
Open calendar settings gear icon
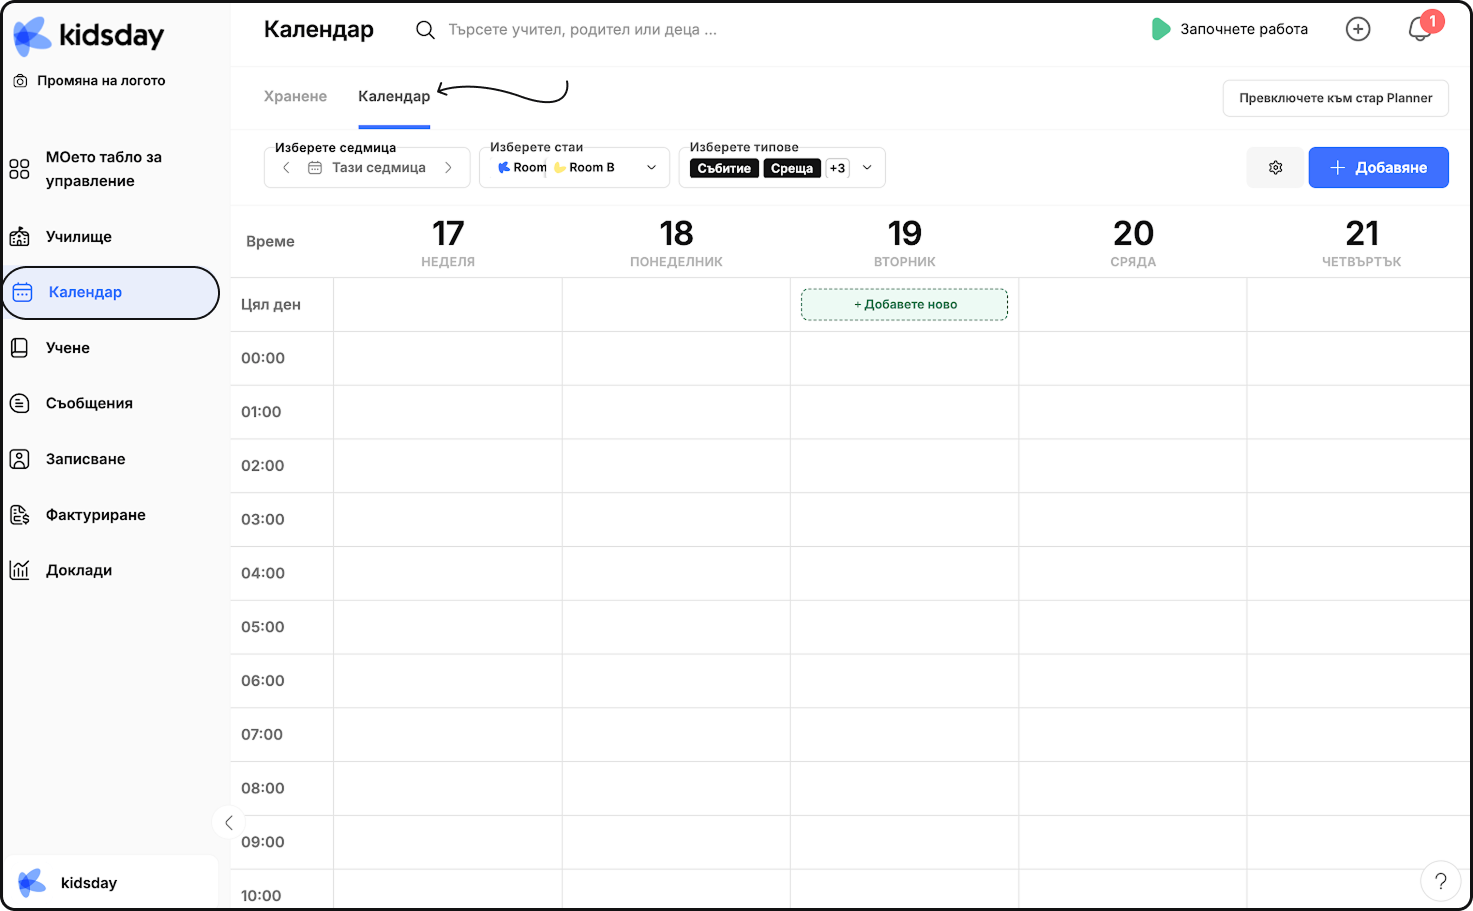(1275, 168)
